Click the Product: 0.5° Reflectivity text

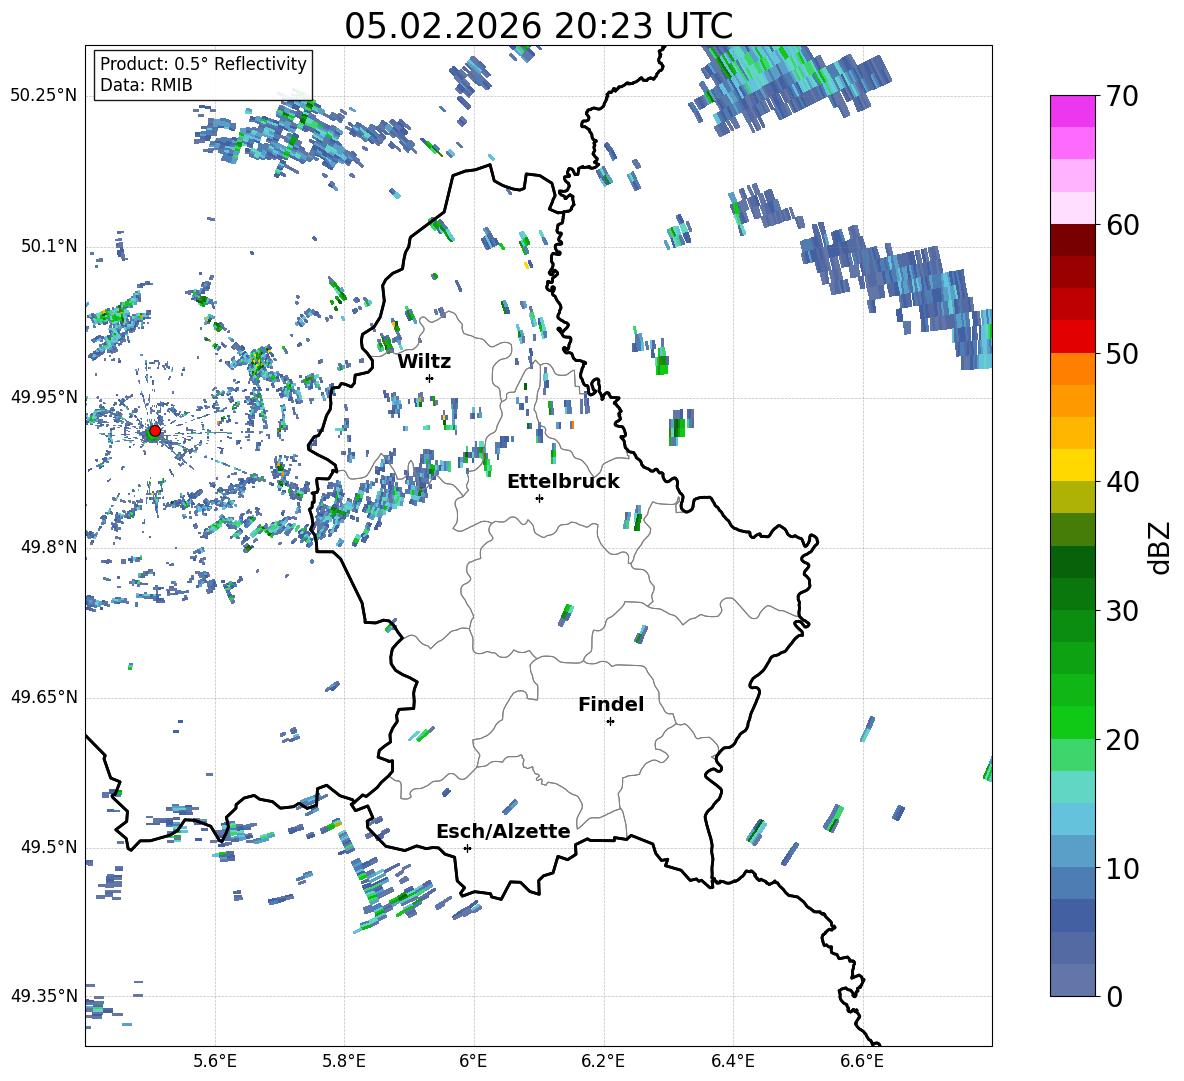203,64
